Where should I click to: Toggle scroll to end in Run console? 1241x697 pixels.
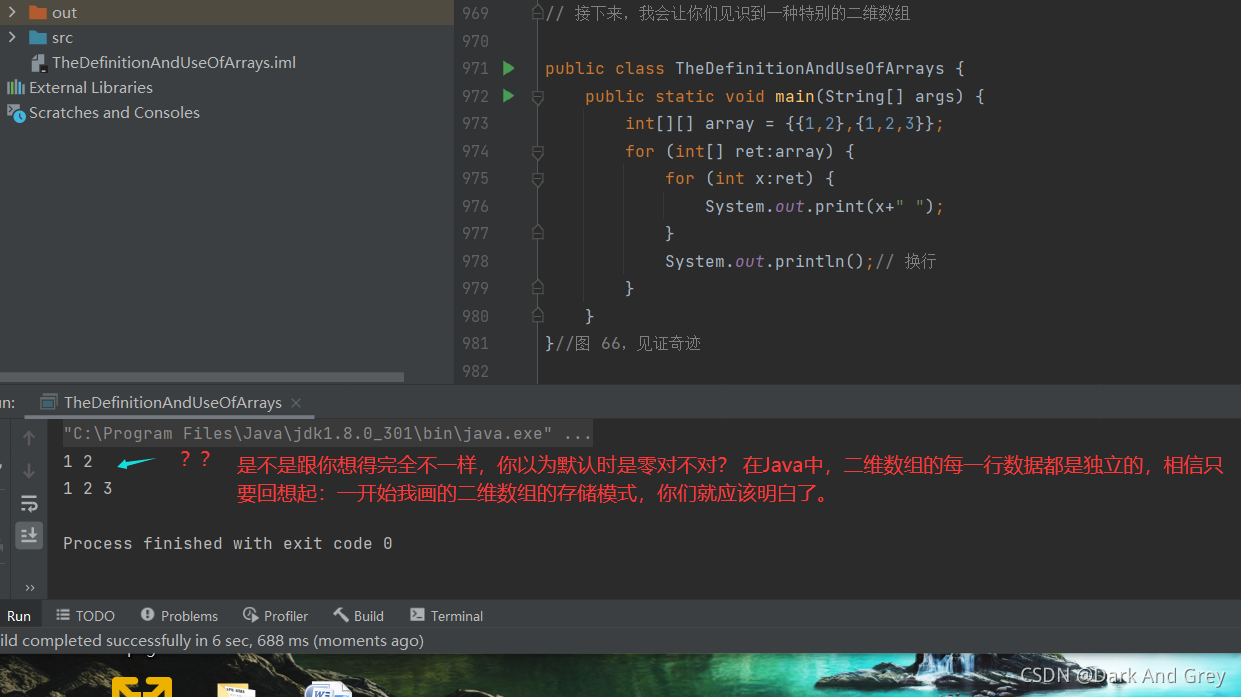pyautogui.click(x=29, y=535)
